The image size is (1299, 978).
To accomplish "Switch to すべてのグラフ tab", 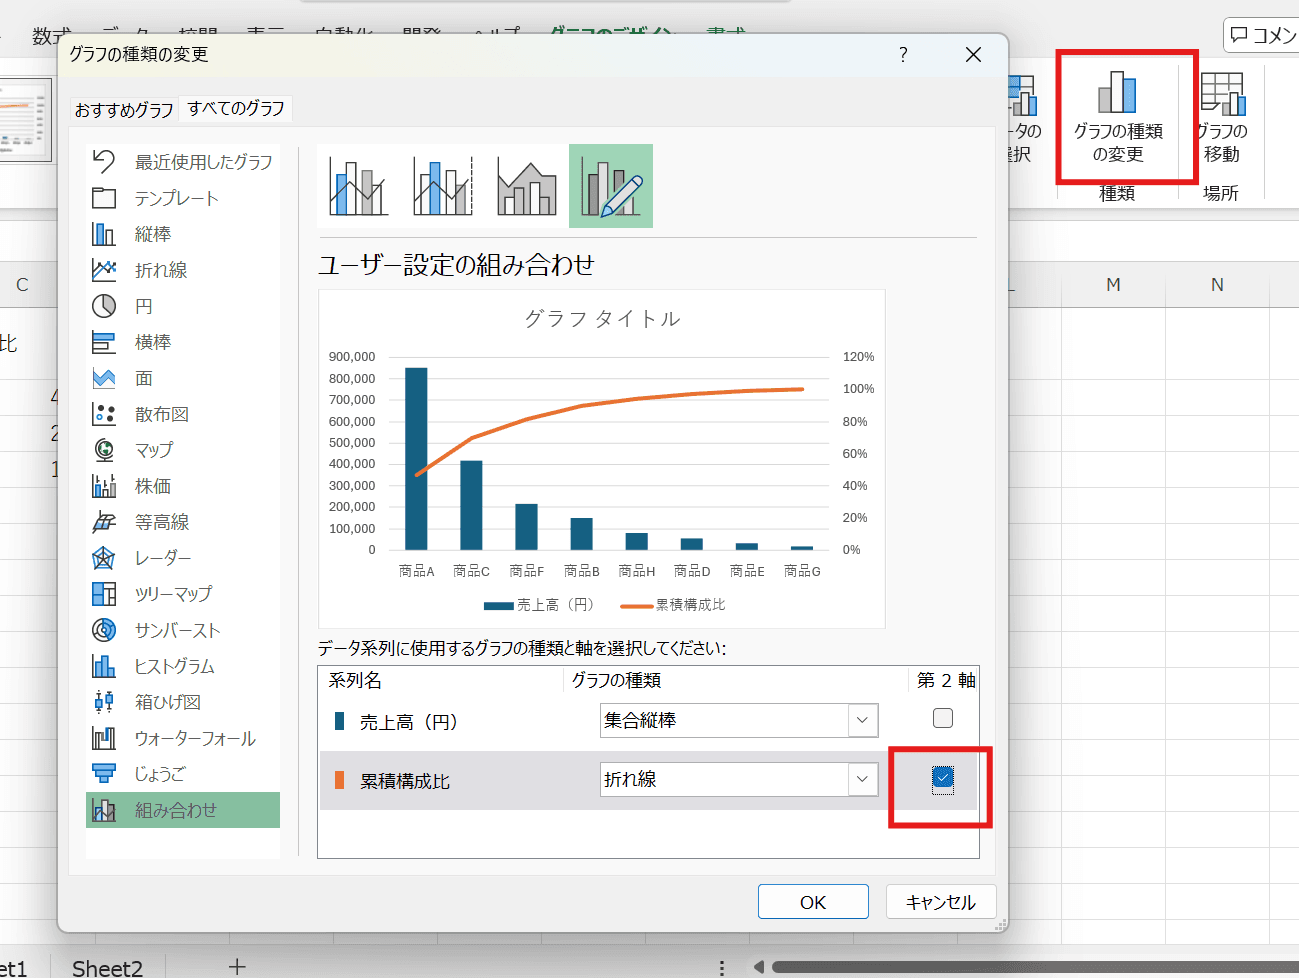I will [236, 108].
